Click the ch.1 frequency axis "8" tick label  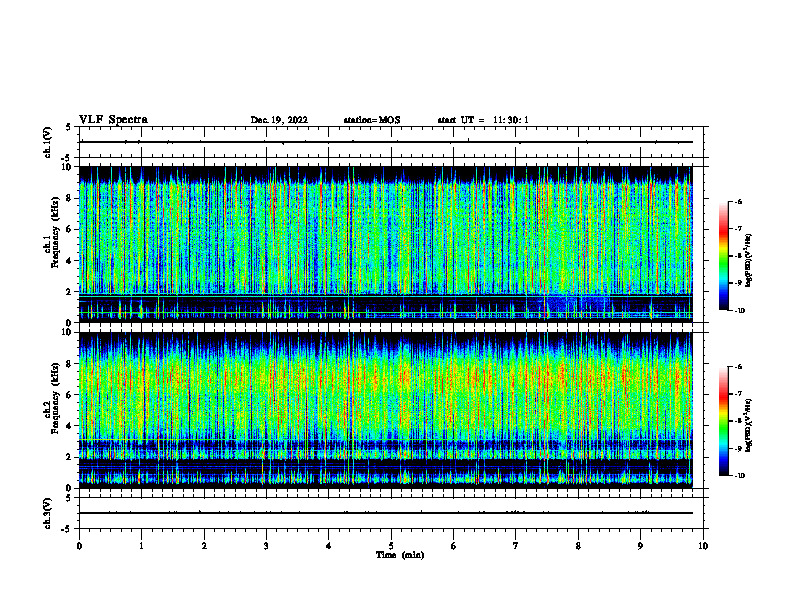69,198
